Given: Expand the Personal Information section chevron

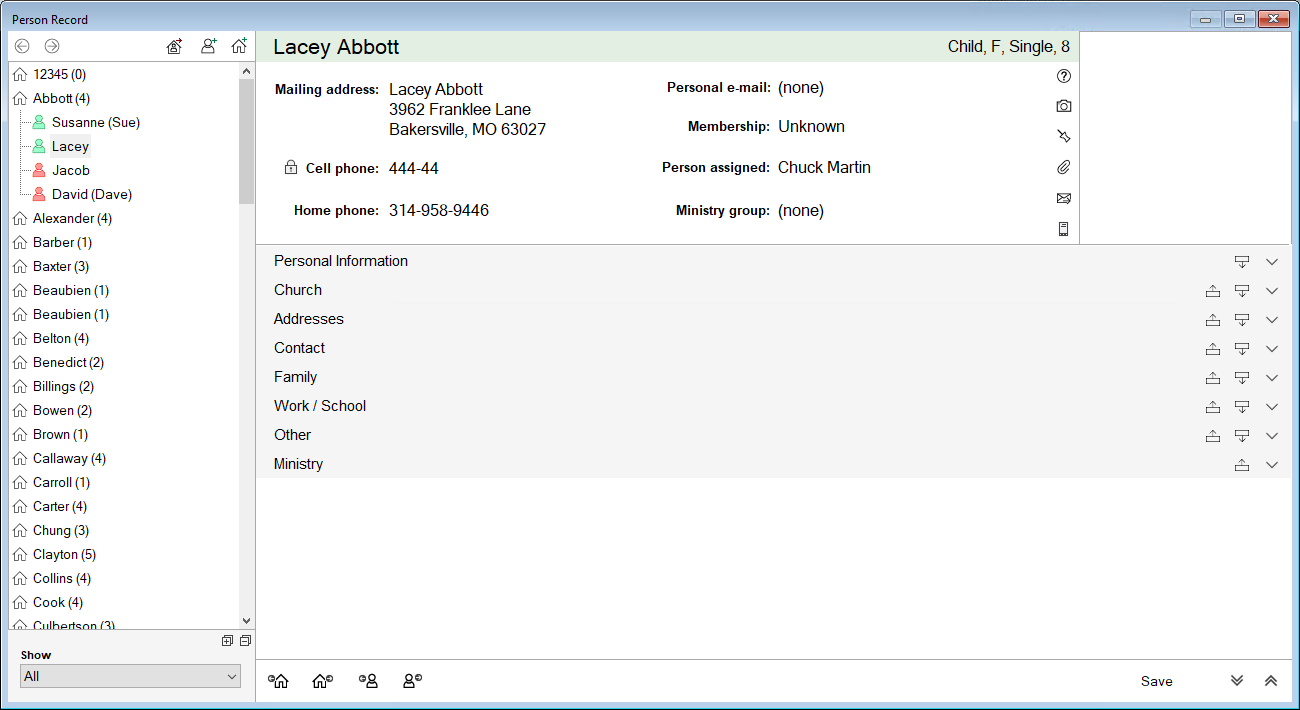Looking at the screenshot, I should tap(1271, 262).
